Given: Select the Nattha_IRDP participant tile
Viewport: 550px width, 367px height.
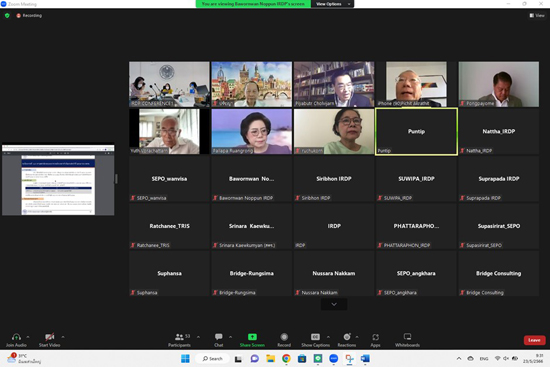Looking at the screenshot, I should pyautogui.click(x=498, y=131).
